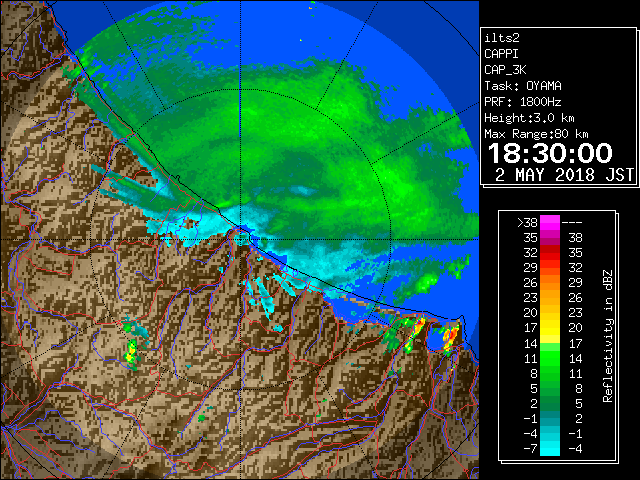The image size is (640, 480).
Task: Click the "PRF: 1800Hz" value
Action: pyautogui.click(x=523, y=102)
